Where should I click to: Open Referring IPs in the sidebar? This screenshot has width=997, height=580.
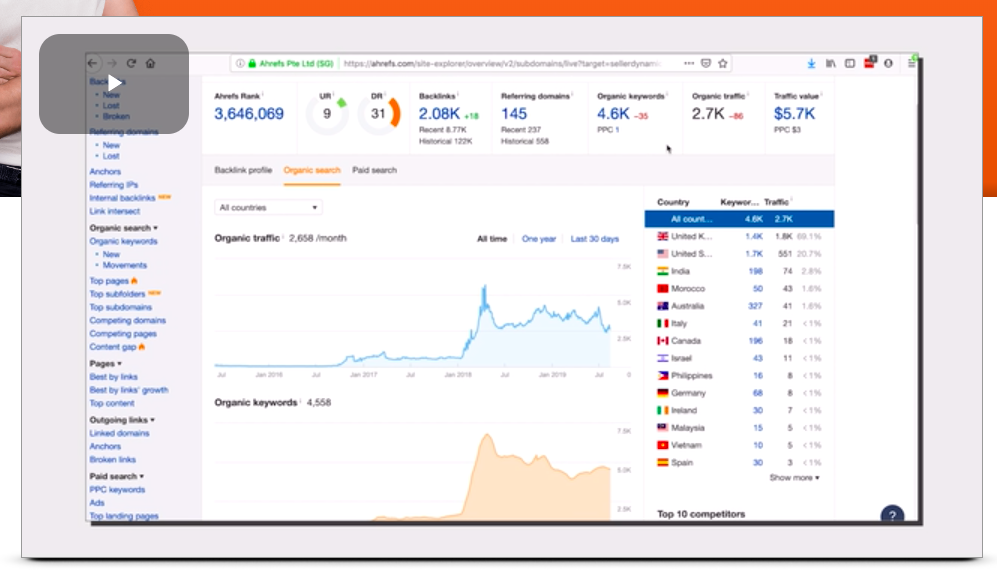(x=114, y=185)
